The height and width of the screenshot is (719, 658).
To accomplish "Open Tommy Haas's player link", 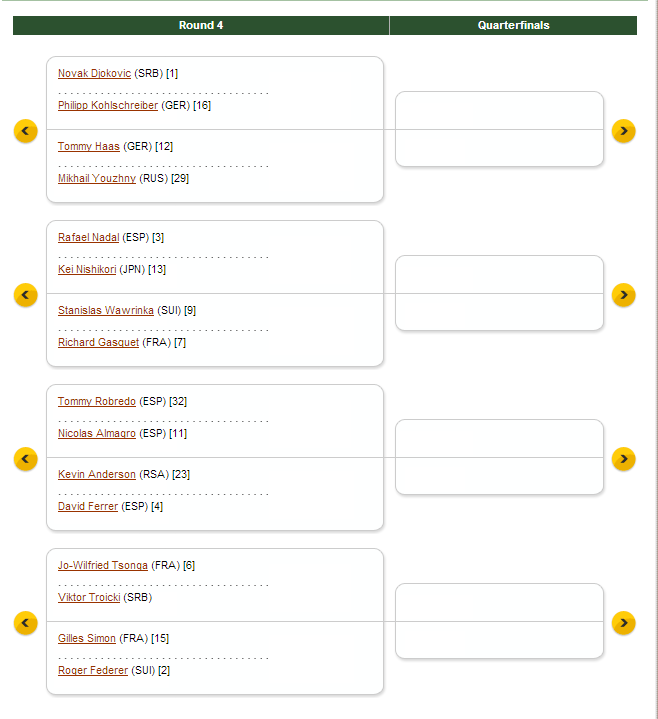I will click(x=89, y=146).
